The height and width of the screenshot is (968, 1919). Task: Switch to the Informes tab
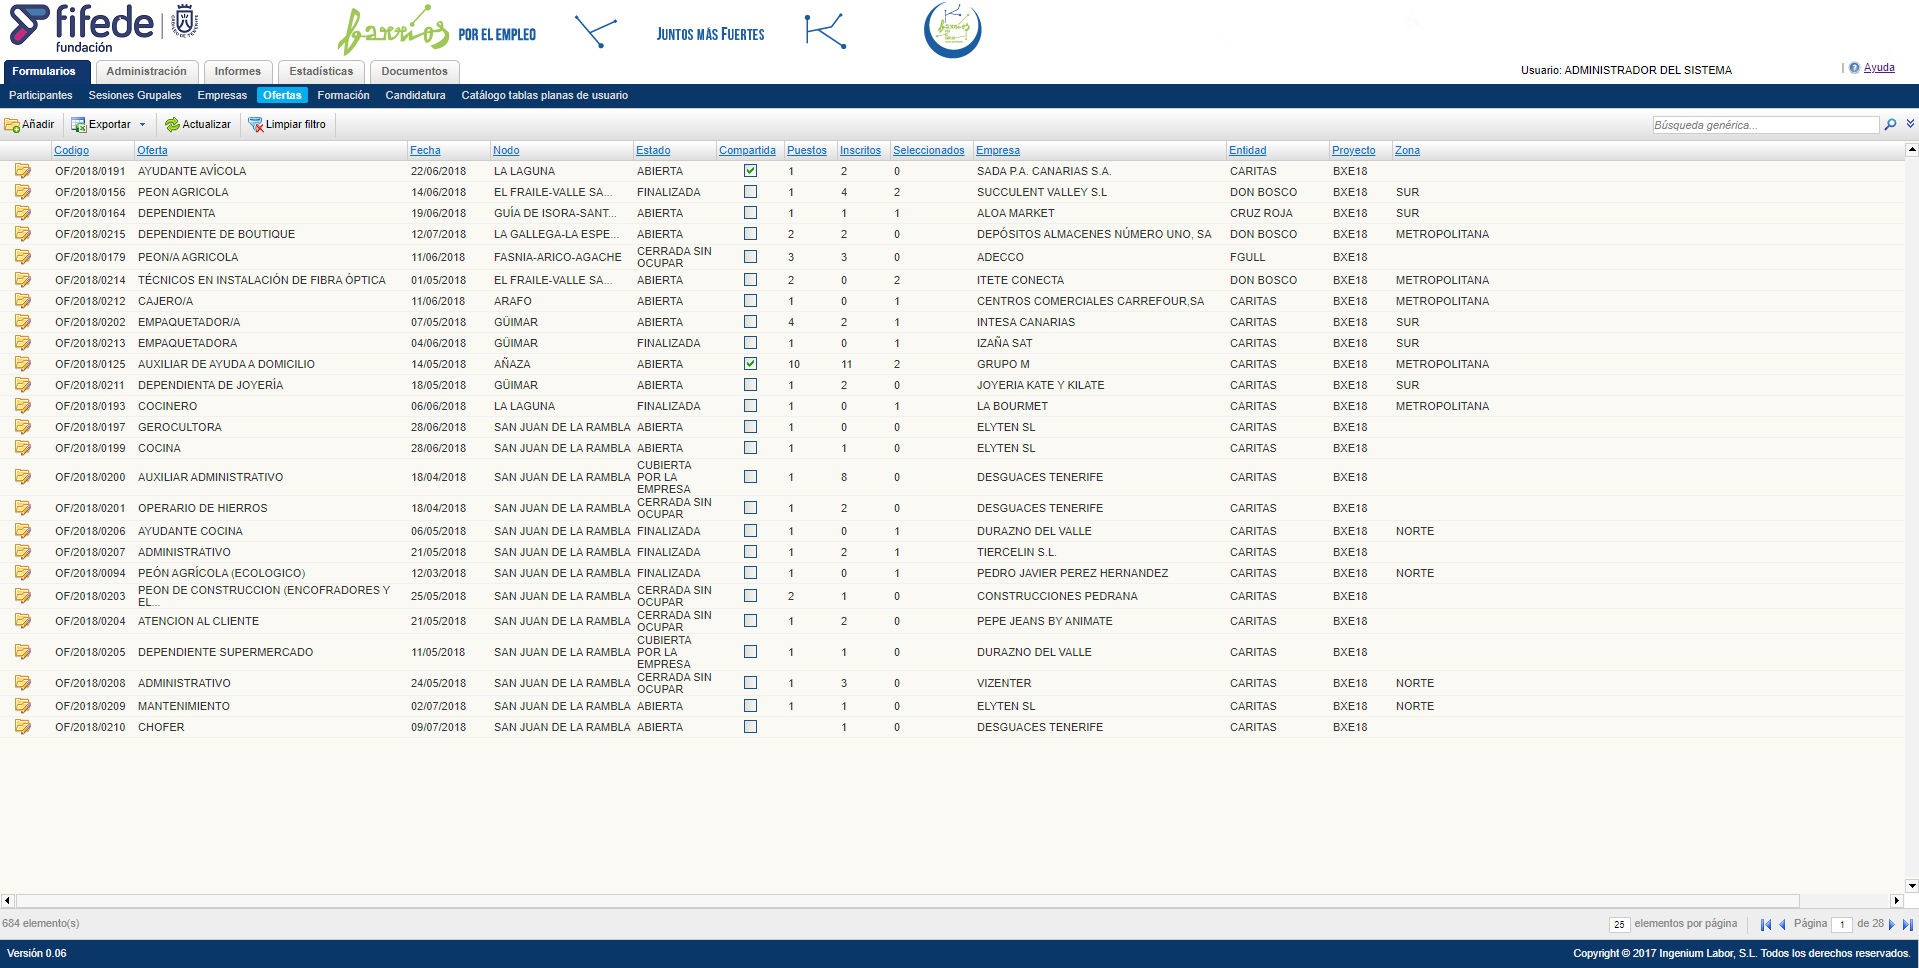[x=237, y=72]
